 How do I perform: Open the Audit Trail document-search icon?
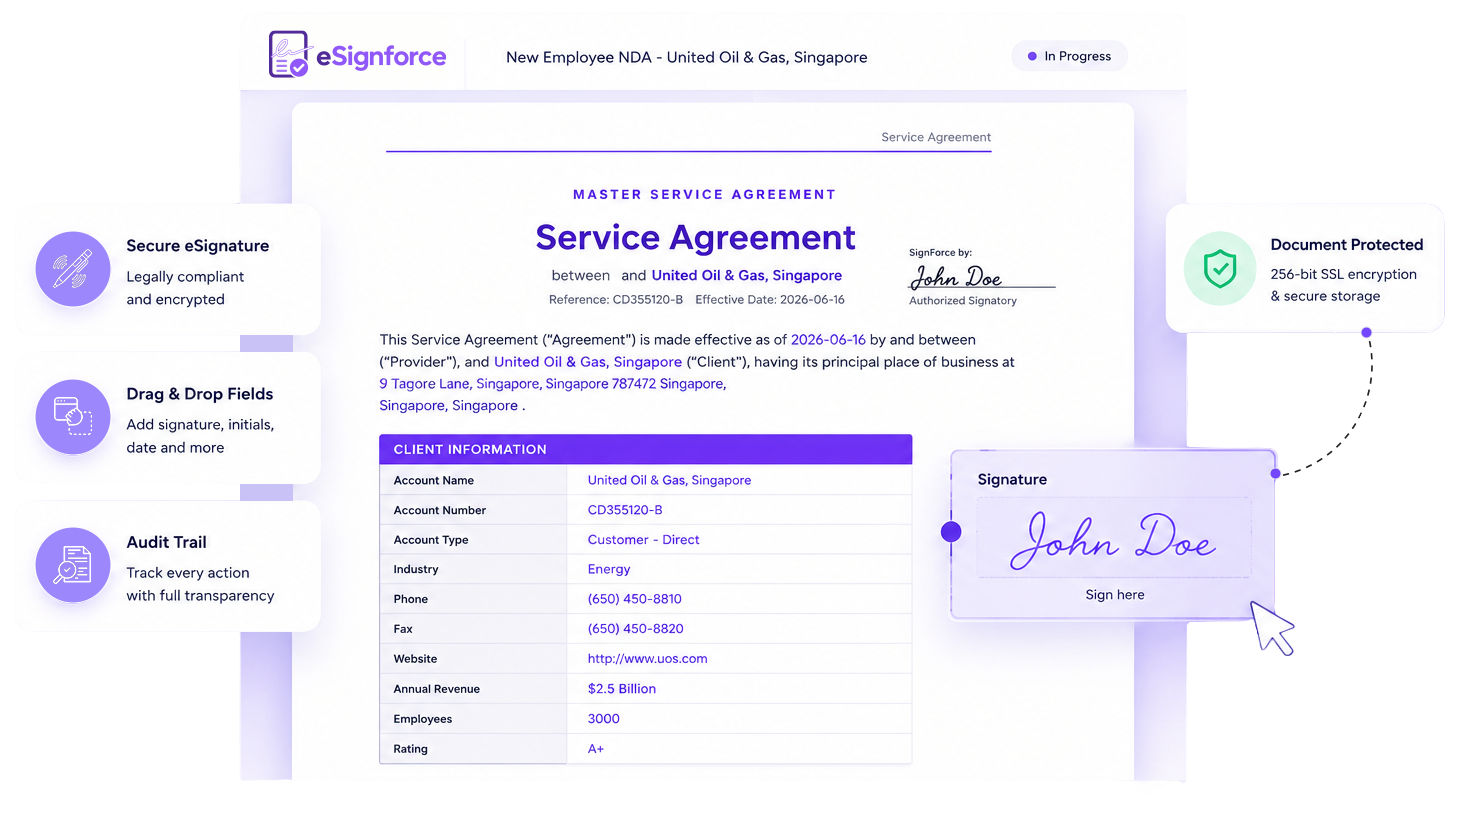click(x=73, y=565)
